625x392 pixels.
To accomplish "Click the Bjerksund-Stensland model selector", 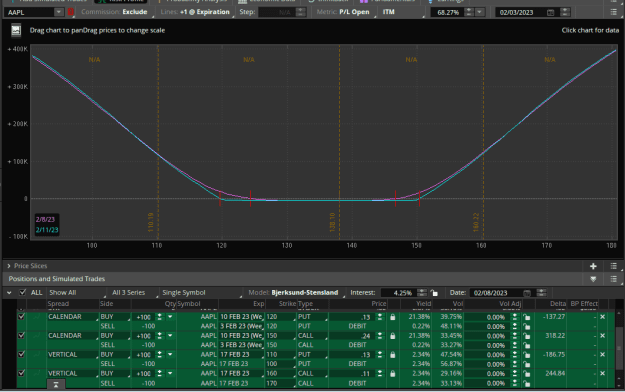I will (x=305, y=293).
